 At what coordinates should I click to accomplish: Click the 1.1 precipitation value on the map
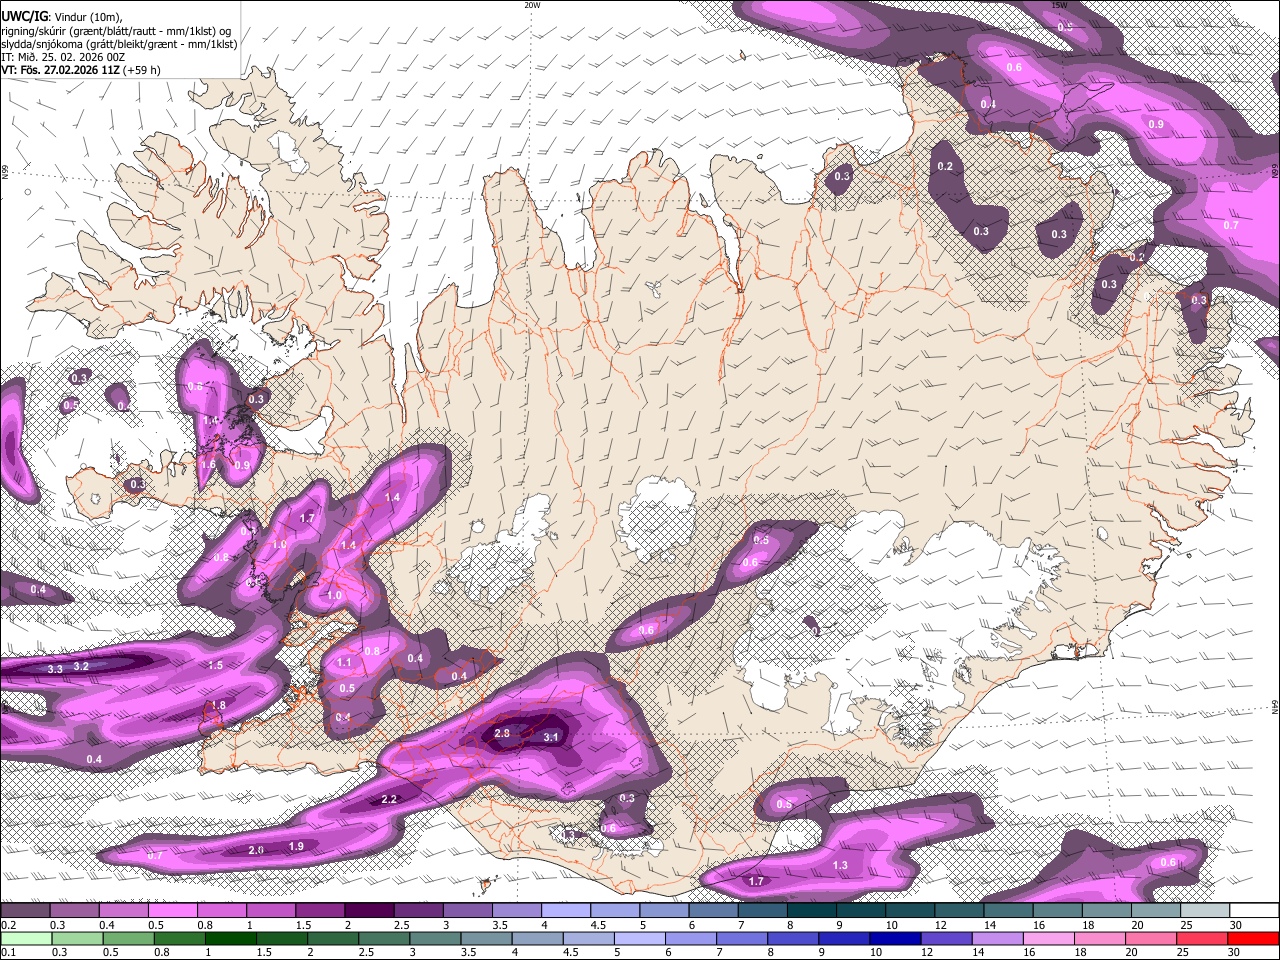345,663
